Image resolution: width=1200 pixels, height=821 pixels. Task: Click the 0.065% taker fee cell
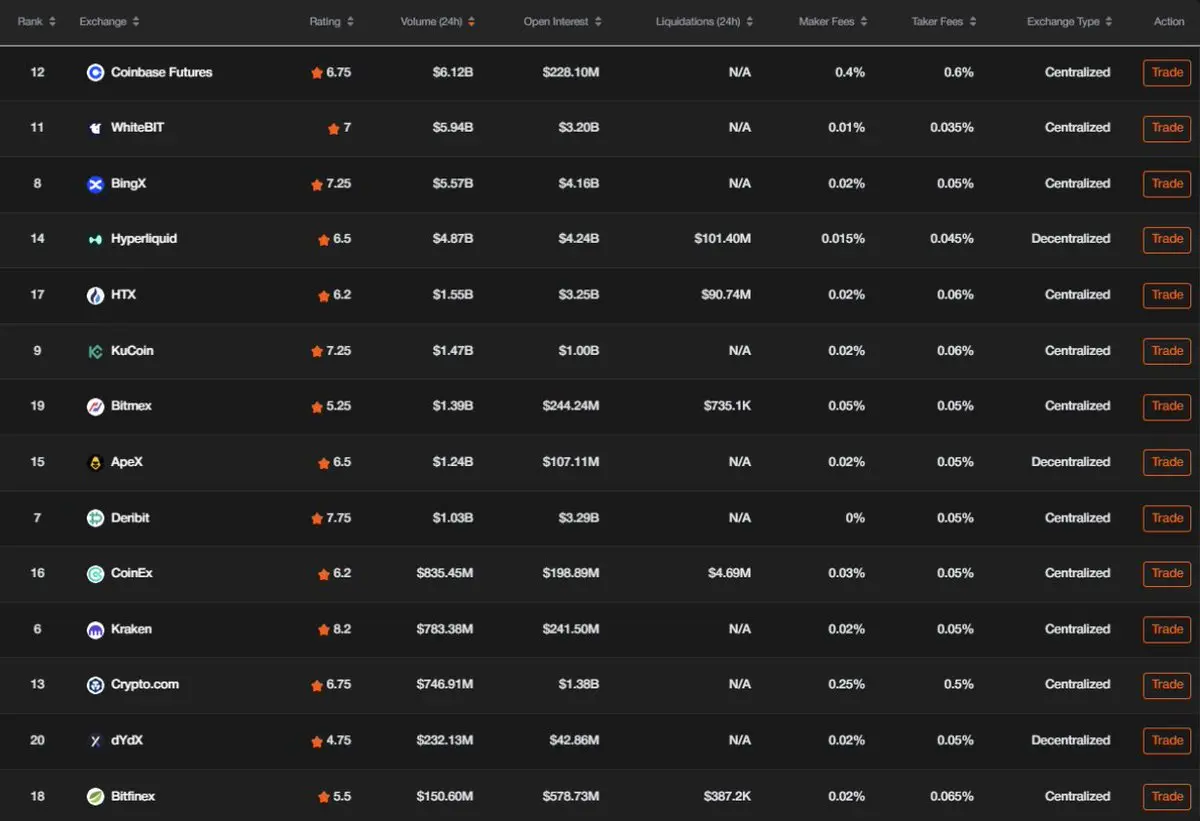[951, 797]
